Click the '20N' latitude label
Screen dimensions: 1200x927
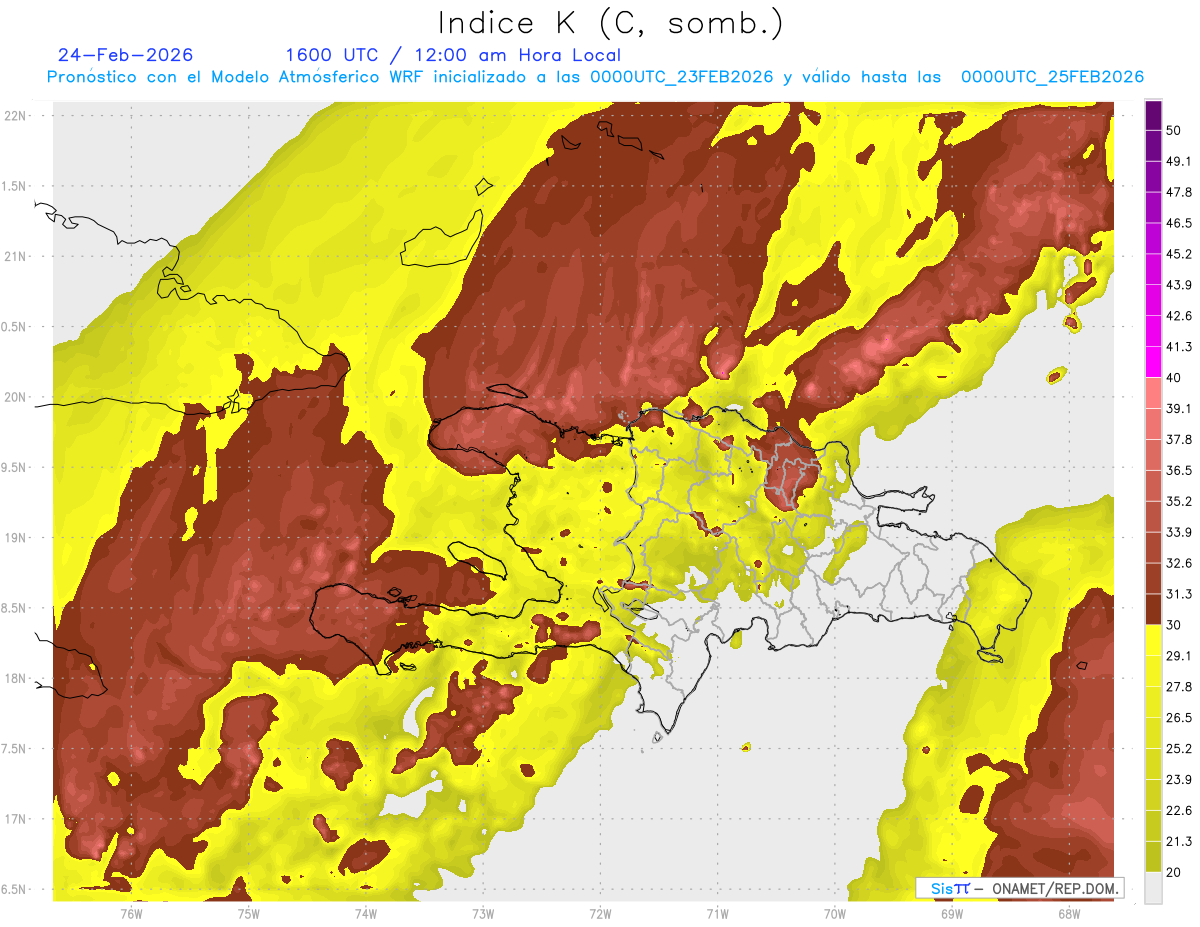[16, 397]
